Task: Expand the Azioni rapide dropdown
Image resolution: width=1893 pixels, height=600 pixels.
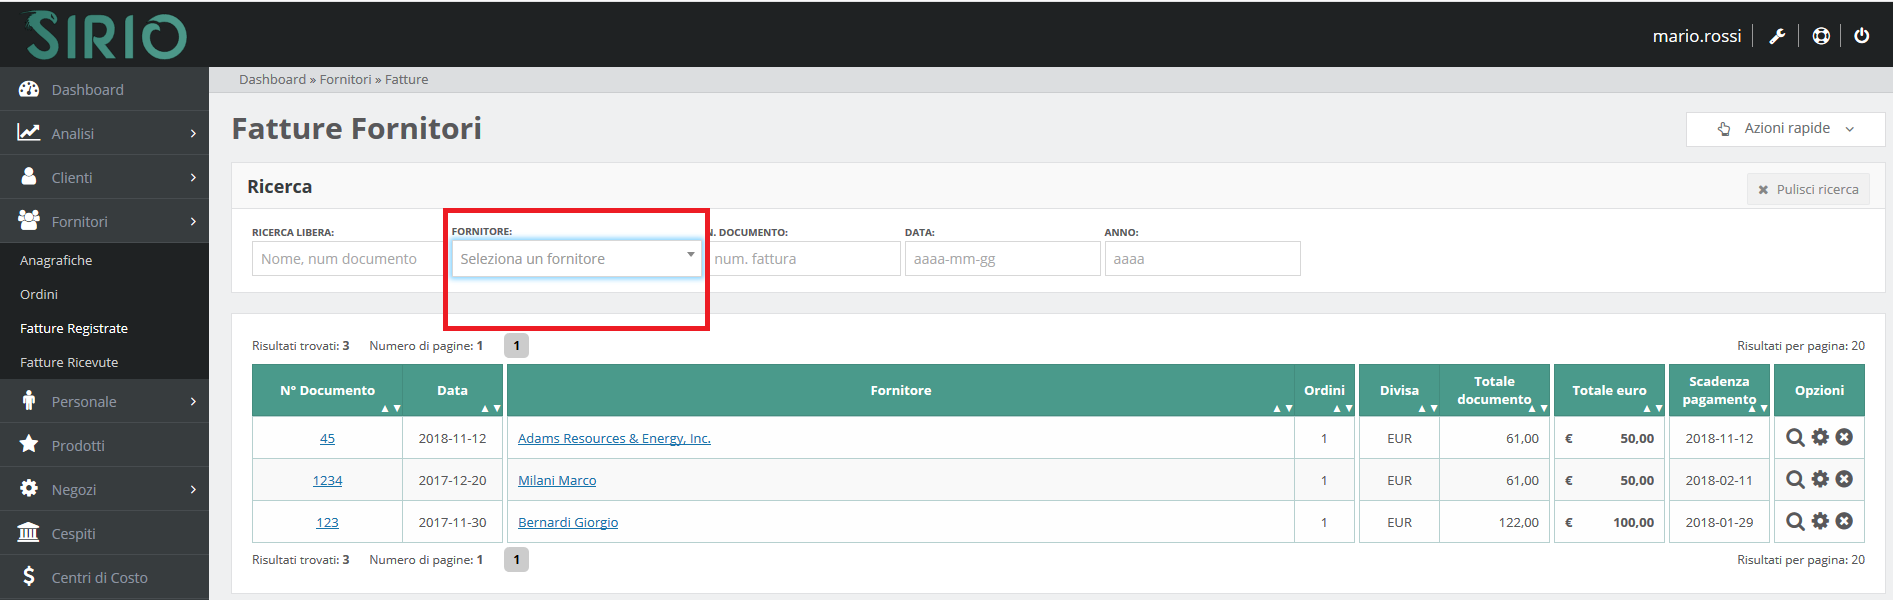Action: pos(1785,129)
